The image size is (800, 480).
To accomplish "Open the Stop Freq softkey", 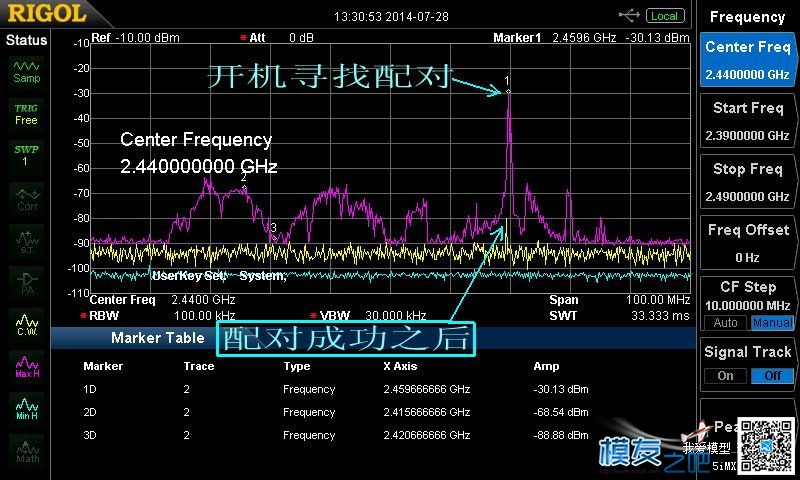I will coord(747,183).
